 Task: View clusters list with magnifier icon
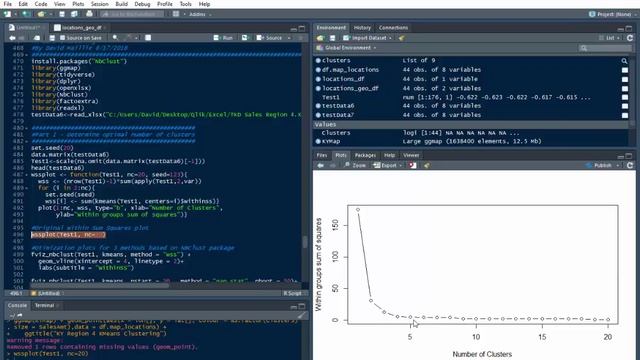(x=624, y=61)
